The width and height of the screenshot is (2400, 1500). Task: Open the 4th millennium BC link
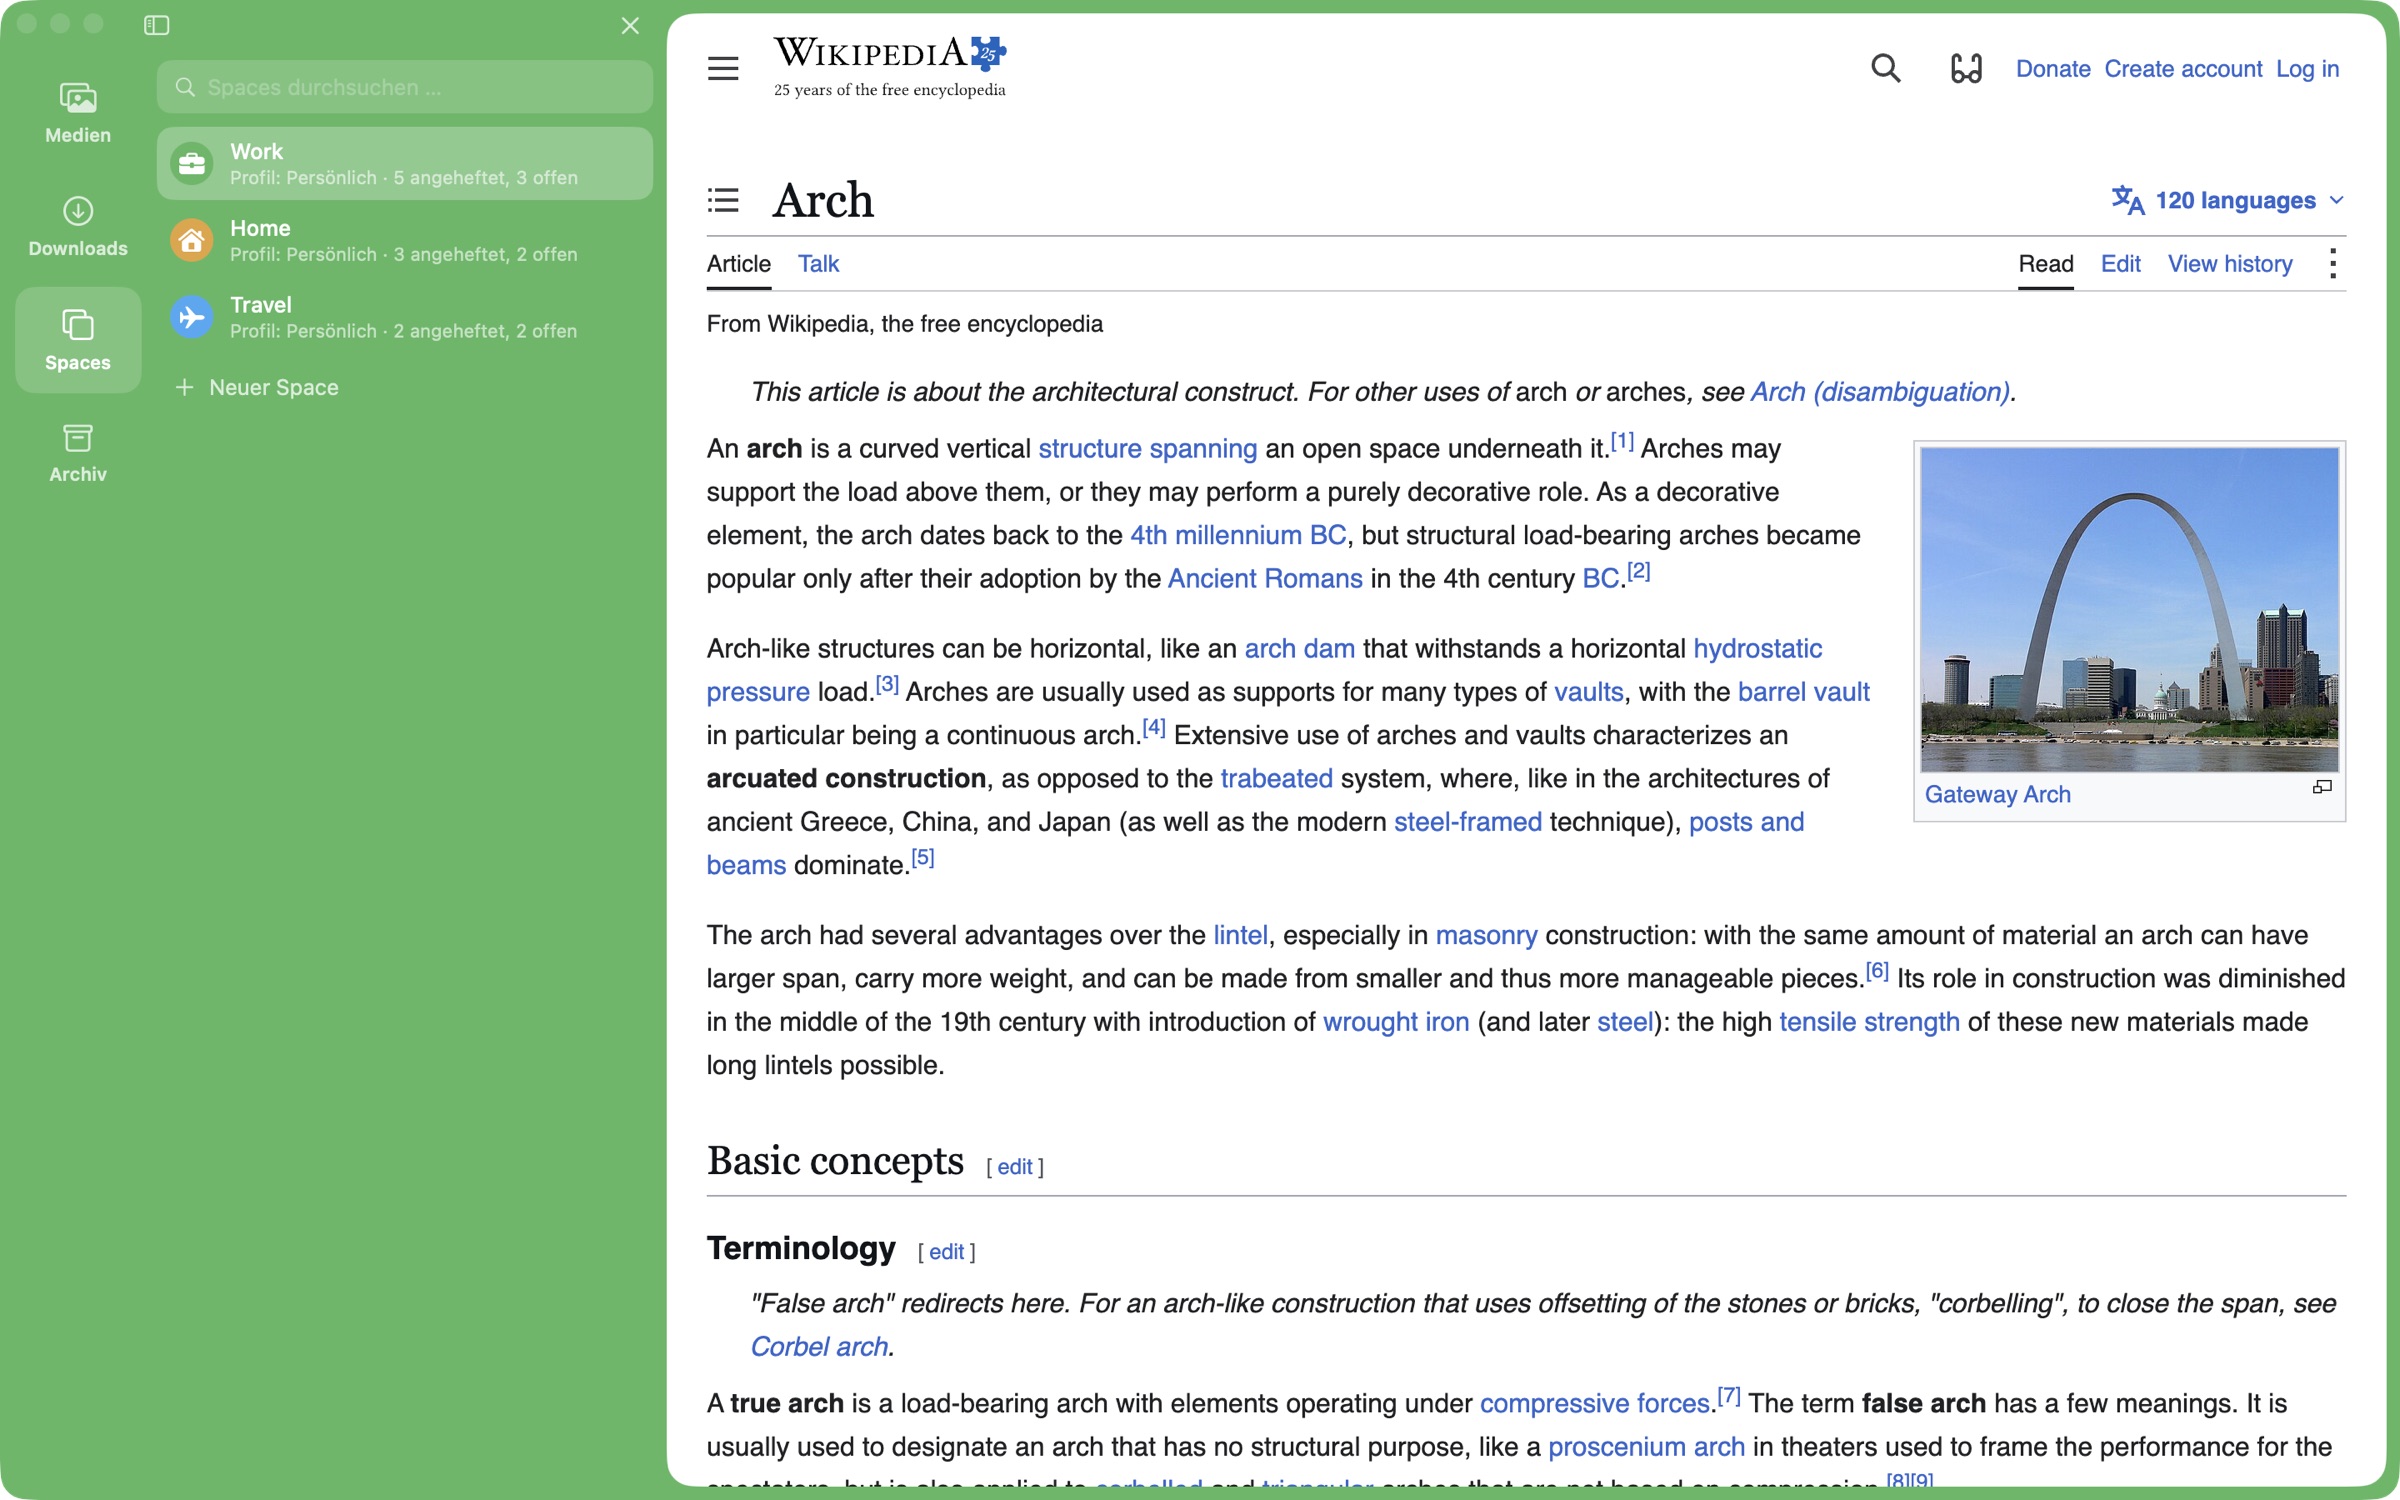(x=1238, y=535)
